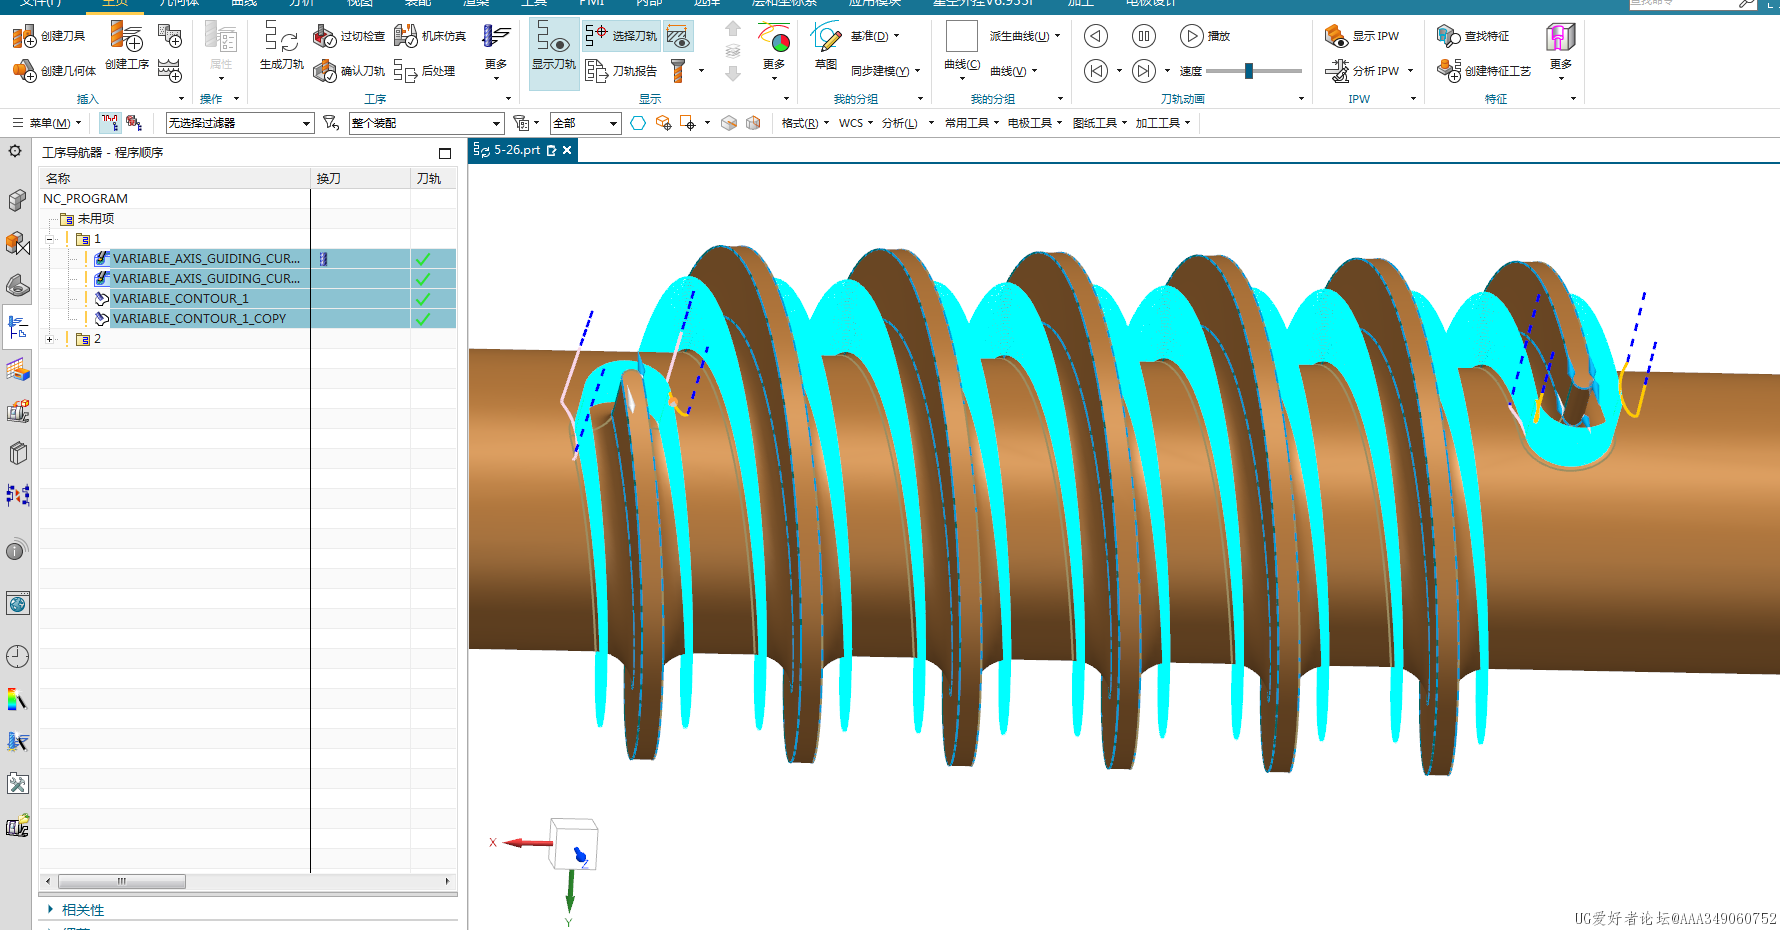This screenshot has width=1780, height=930.
Task: Open 加工工具 menu
Action: [x=1163, y=123]
